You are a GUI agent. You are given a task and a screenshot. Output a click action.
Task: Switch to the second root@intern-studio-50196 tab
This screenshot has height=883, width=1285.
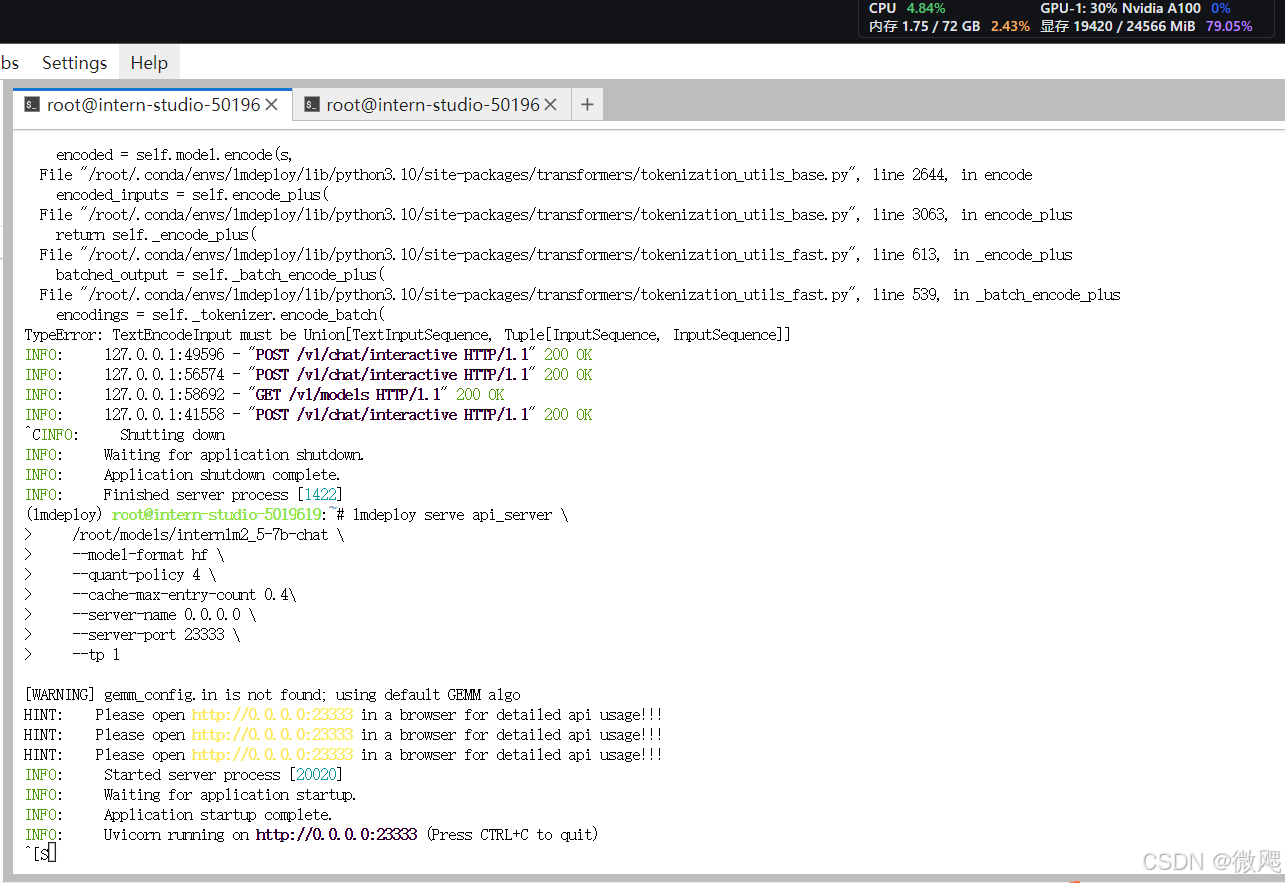point(430,103)
